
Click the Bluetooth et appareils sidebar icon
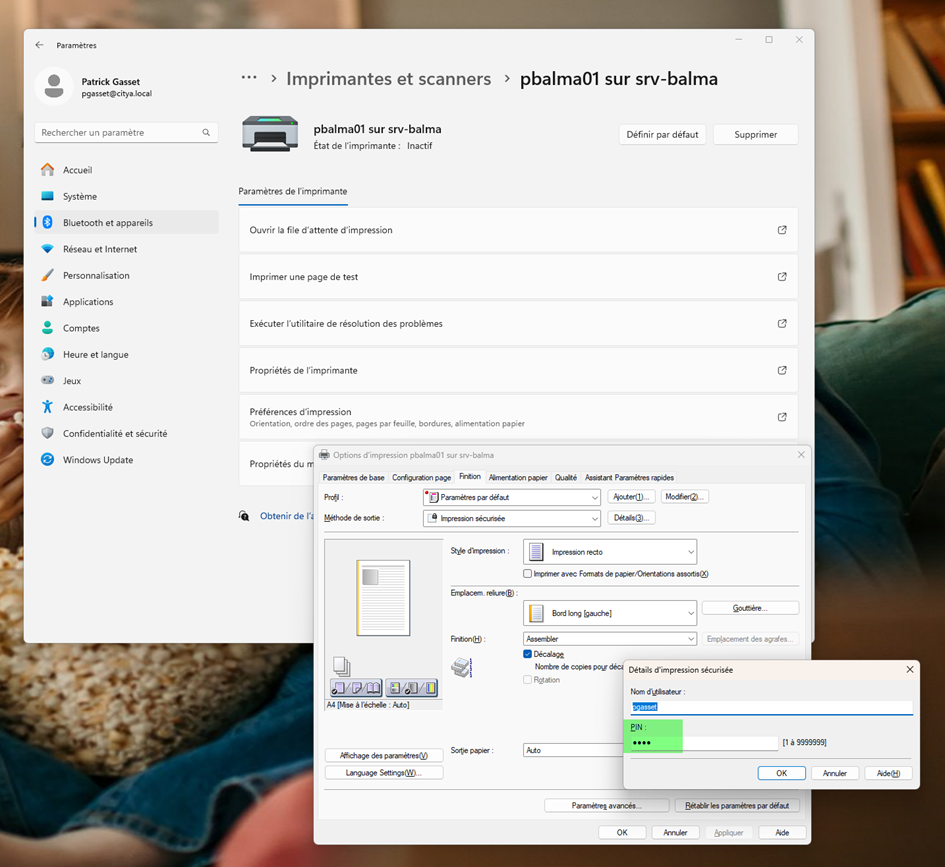(x=47, y=223)
